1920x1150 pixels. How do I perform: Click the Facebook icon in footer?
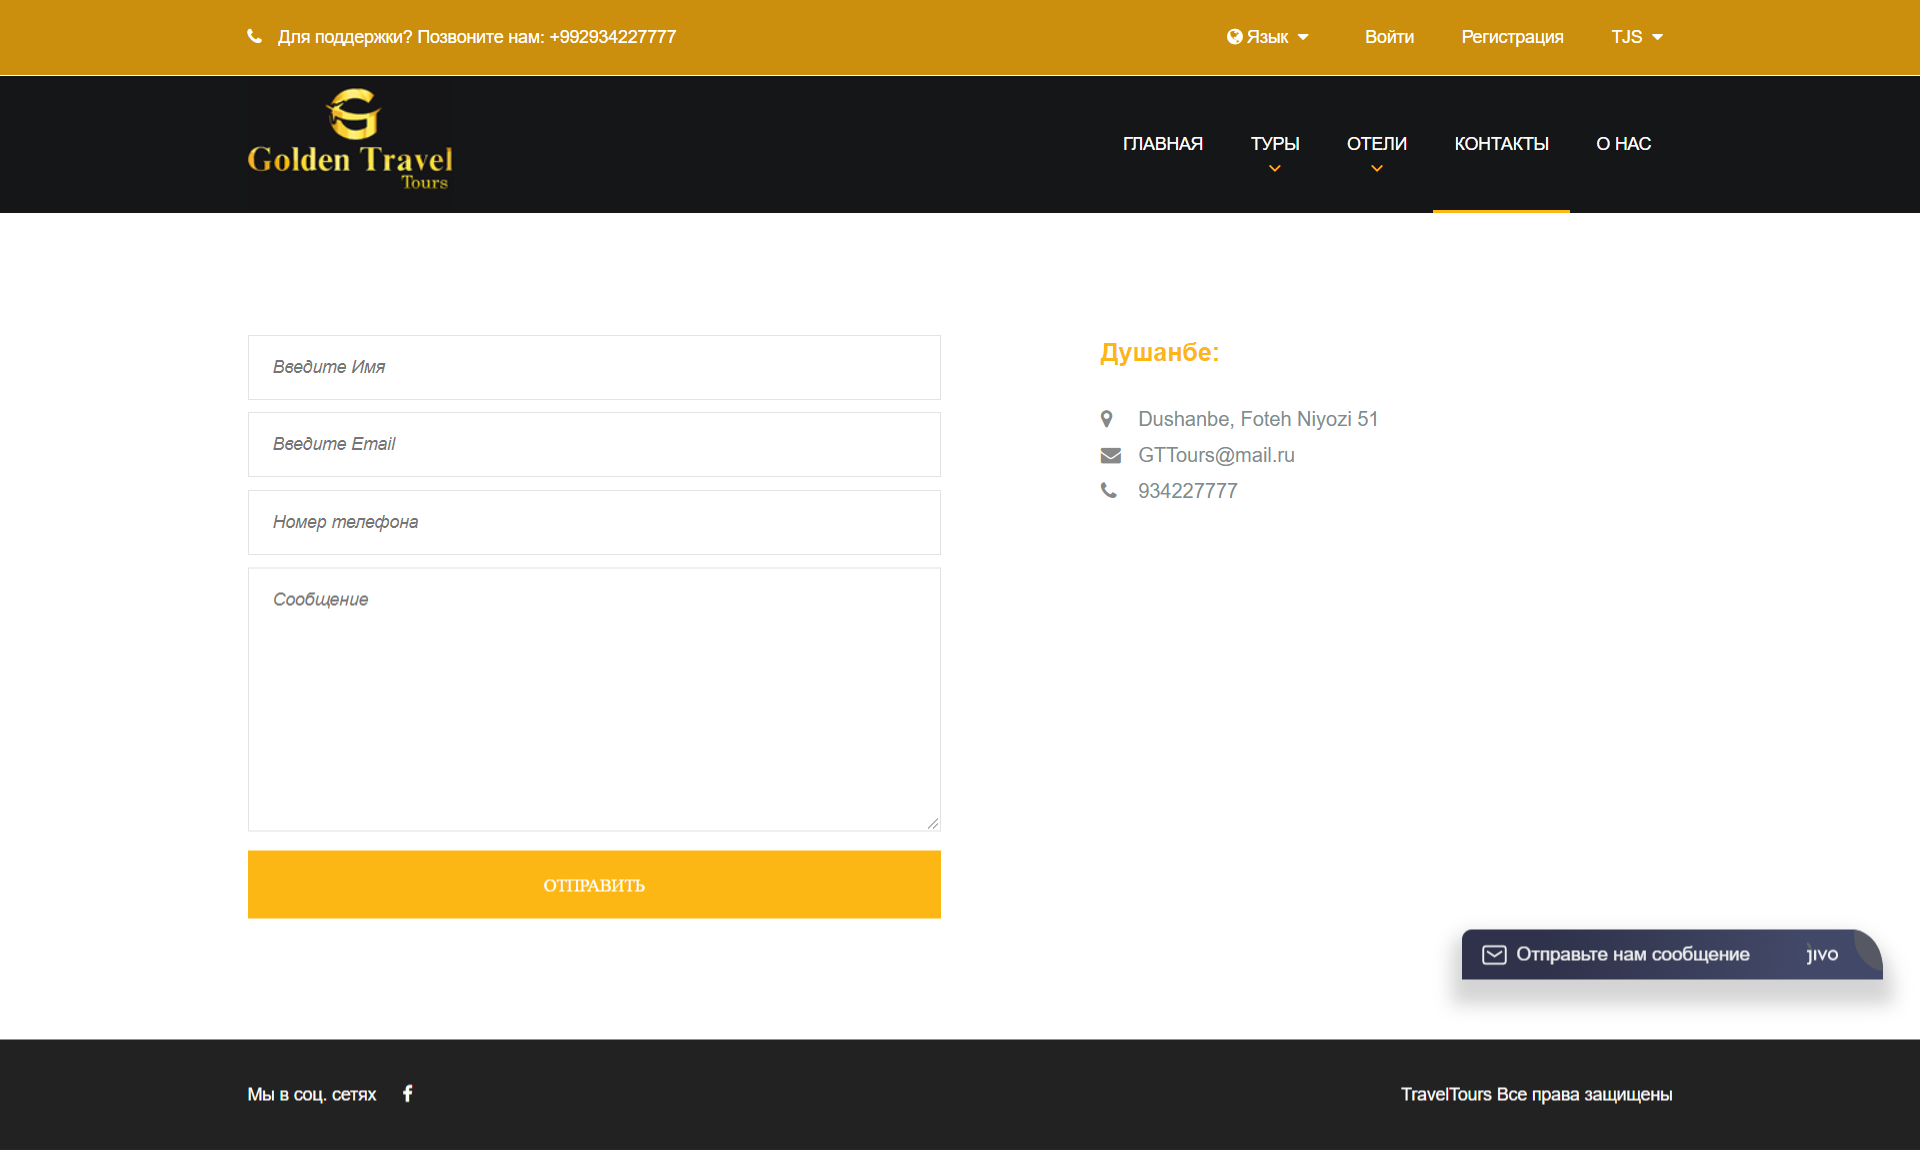point(407,1093)
